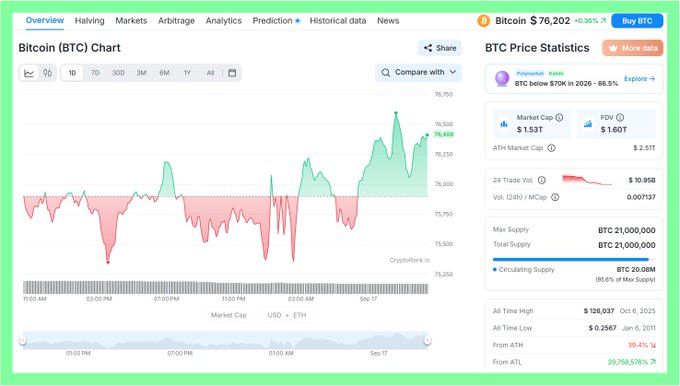680x386 pixels.
Task: Switch chart currency to ETH
Action: [x=300, y=315]
